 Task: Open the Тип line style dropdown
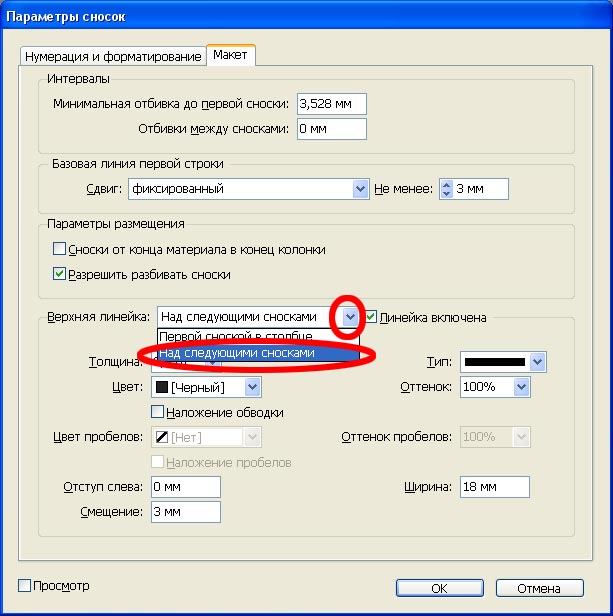[537, 362]
